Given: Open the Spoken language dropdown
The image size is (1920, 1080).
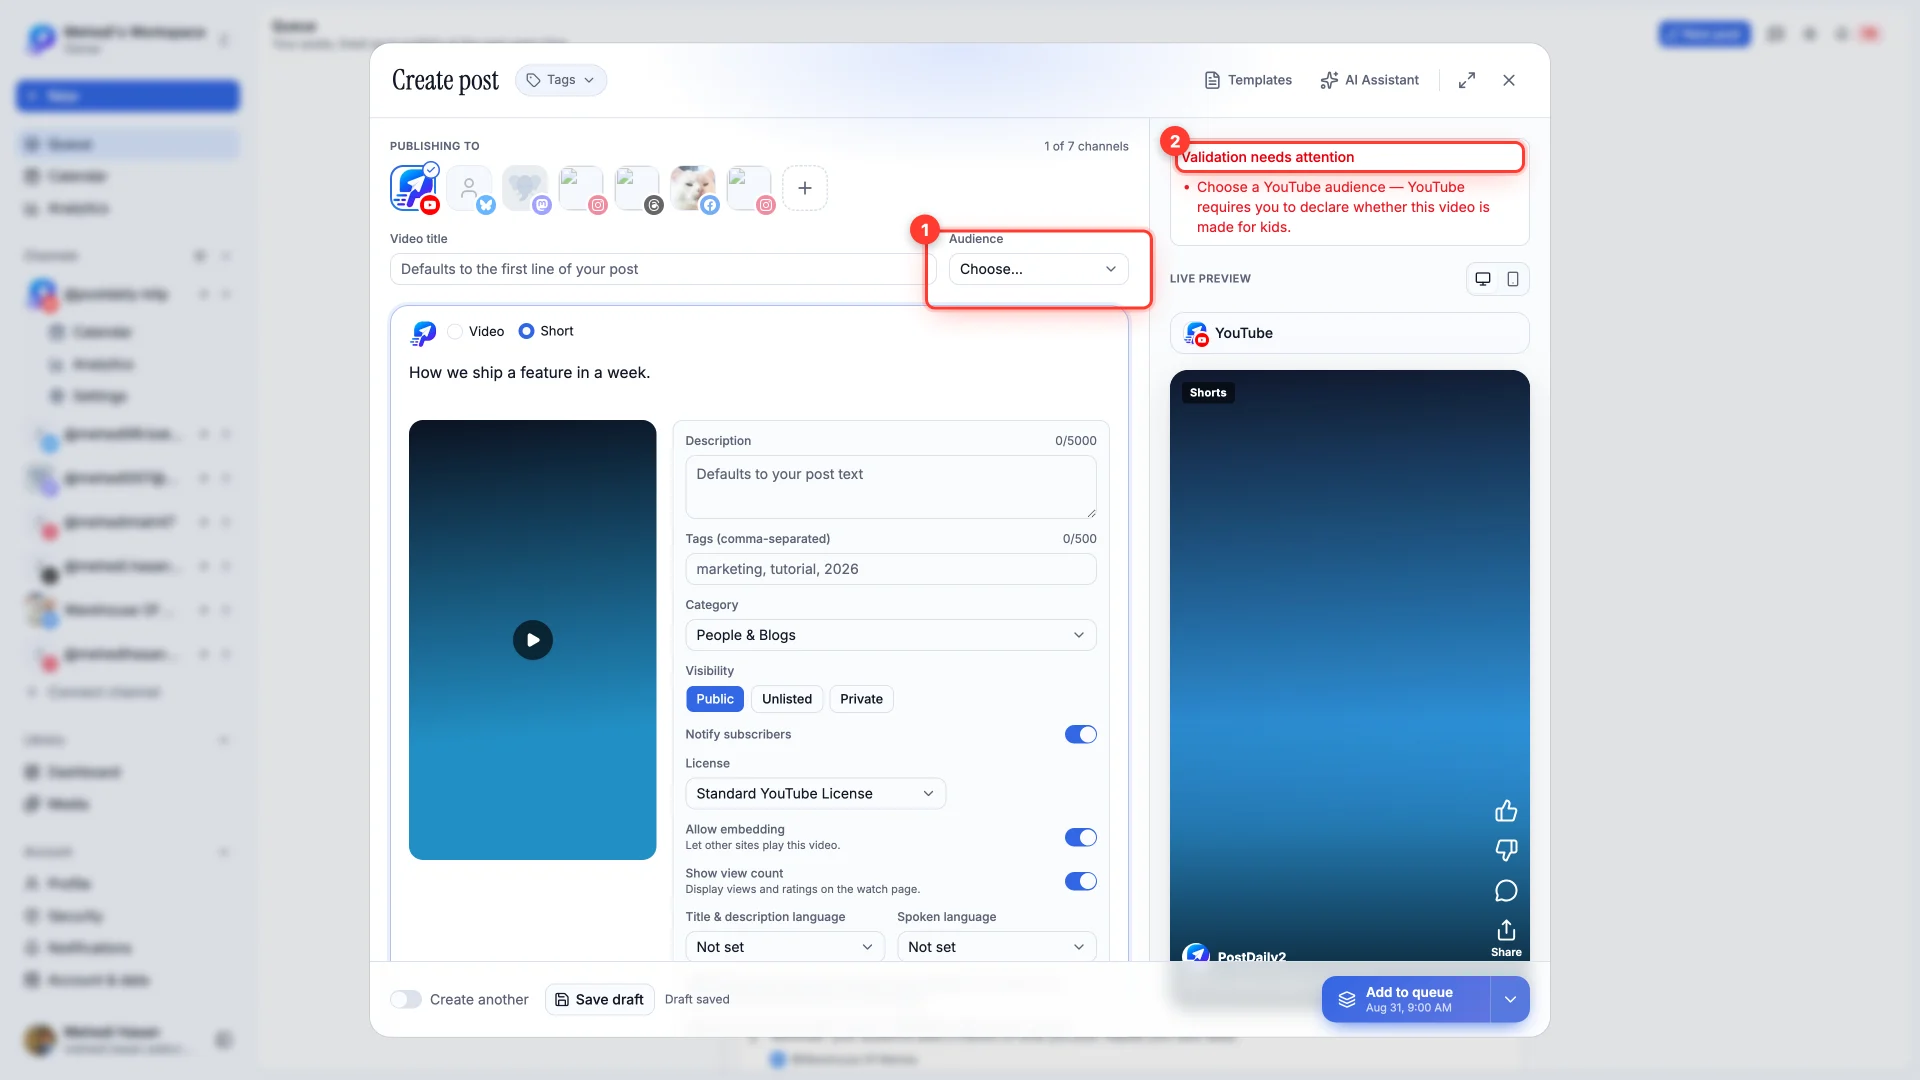Looking at the screenshot, I should [996, 947].
